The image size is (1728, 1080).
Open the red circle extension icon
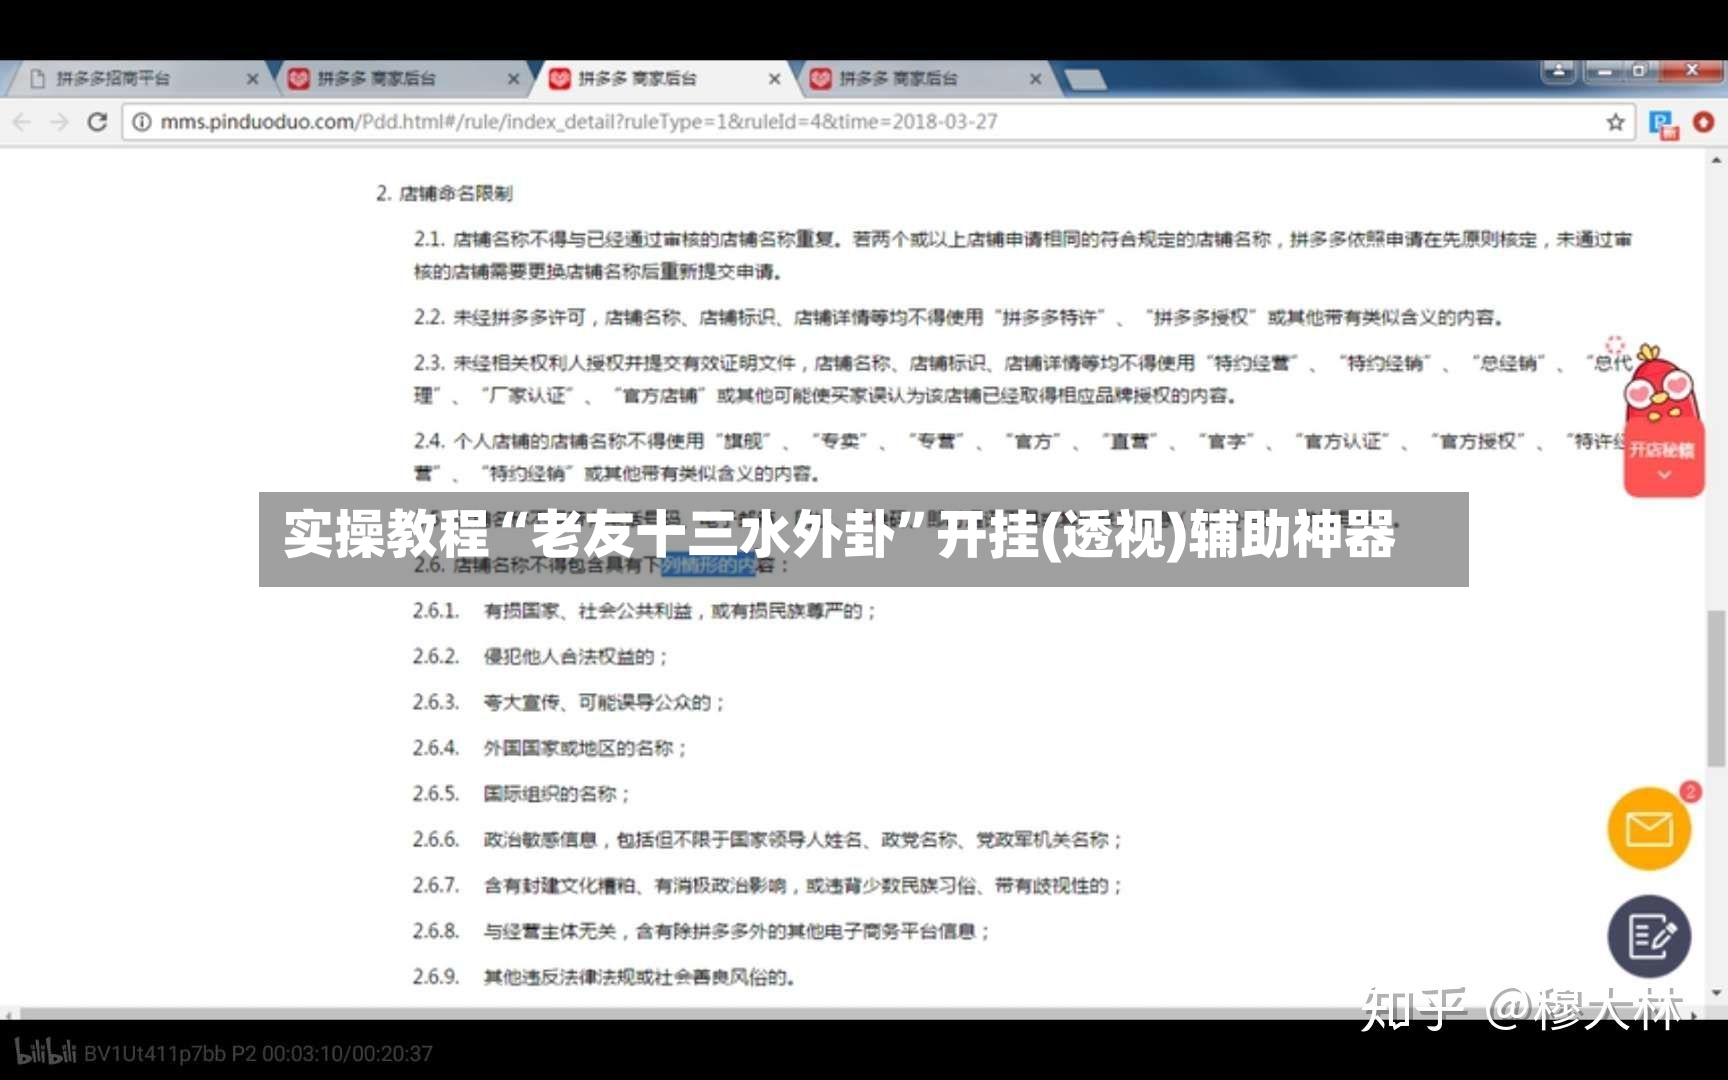(x=1704, y=122)
